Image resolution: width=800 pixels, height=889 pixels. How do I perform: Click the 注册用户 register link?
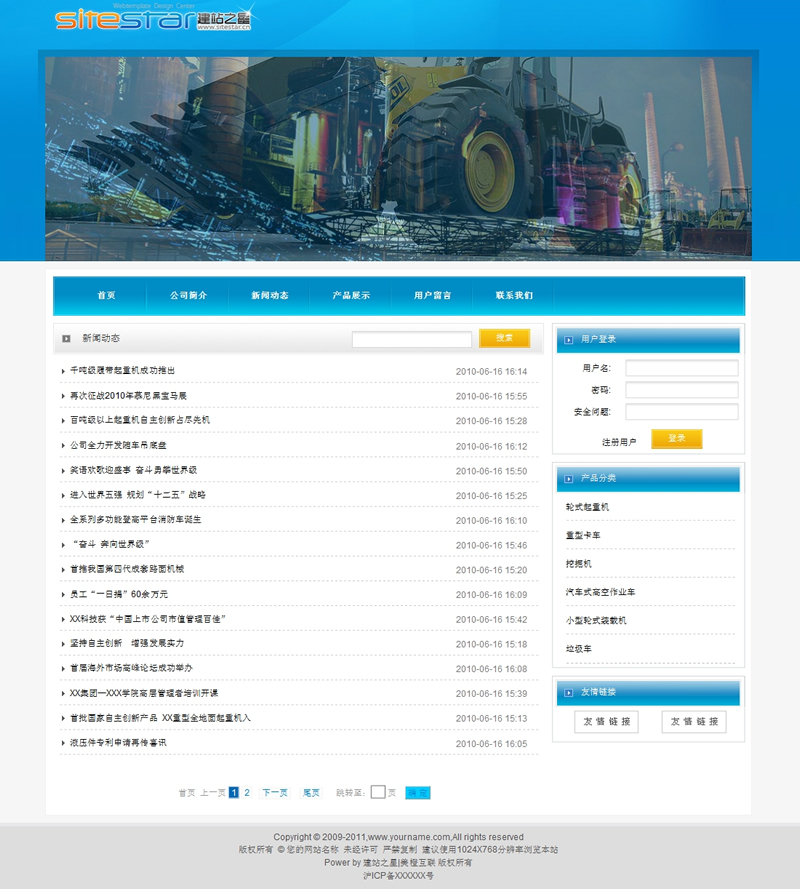coord(618,441)
